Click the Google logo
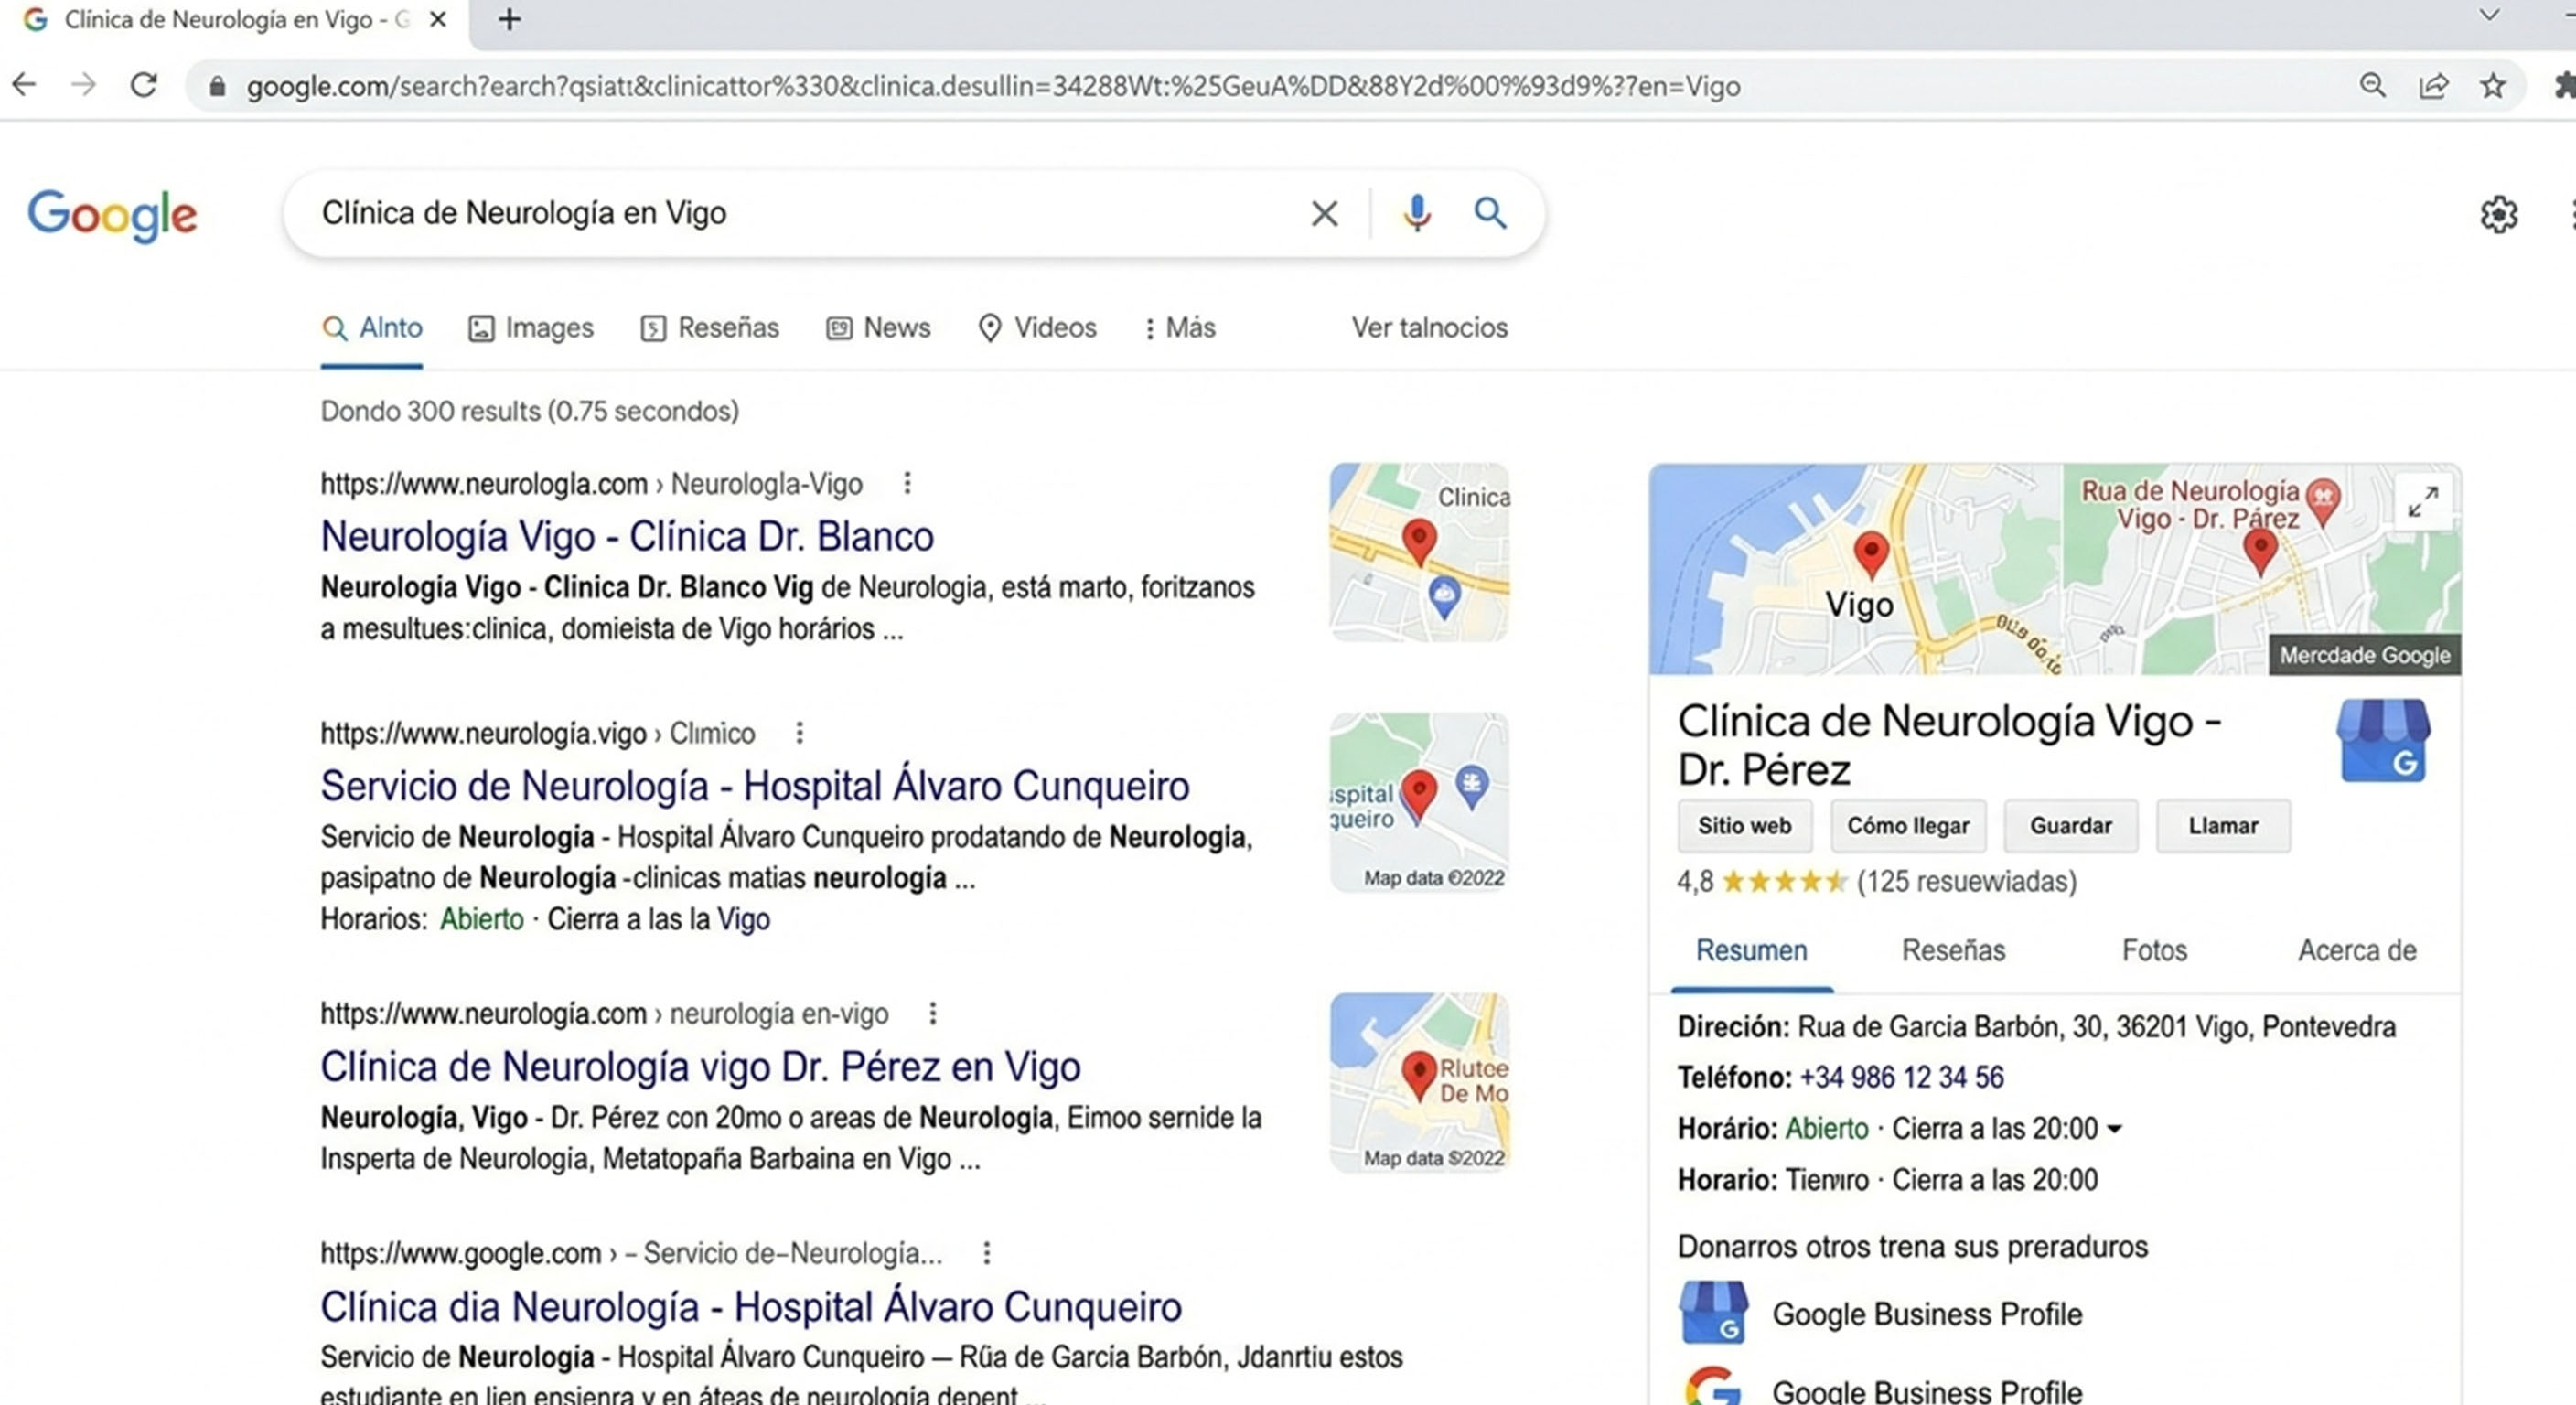The image size is (2576, 1405). click(x=112, y=215)
